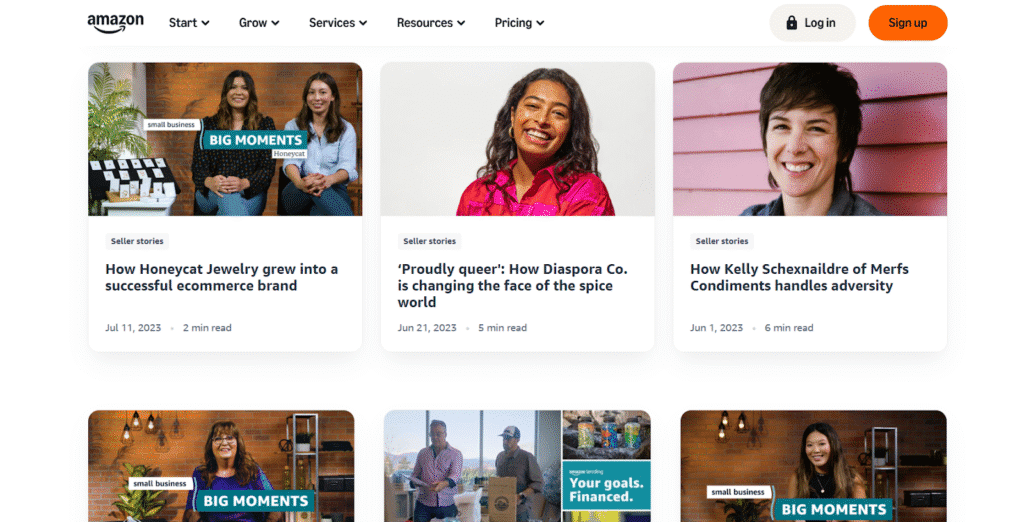Image resolution: width=1024 pixels, height=522 pixels.
Task: Expand the Start menu chevron
Action: coord(206,24)
